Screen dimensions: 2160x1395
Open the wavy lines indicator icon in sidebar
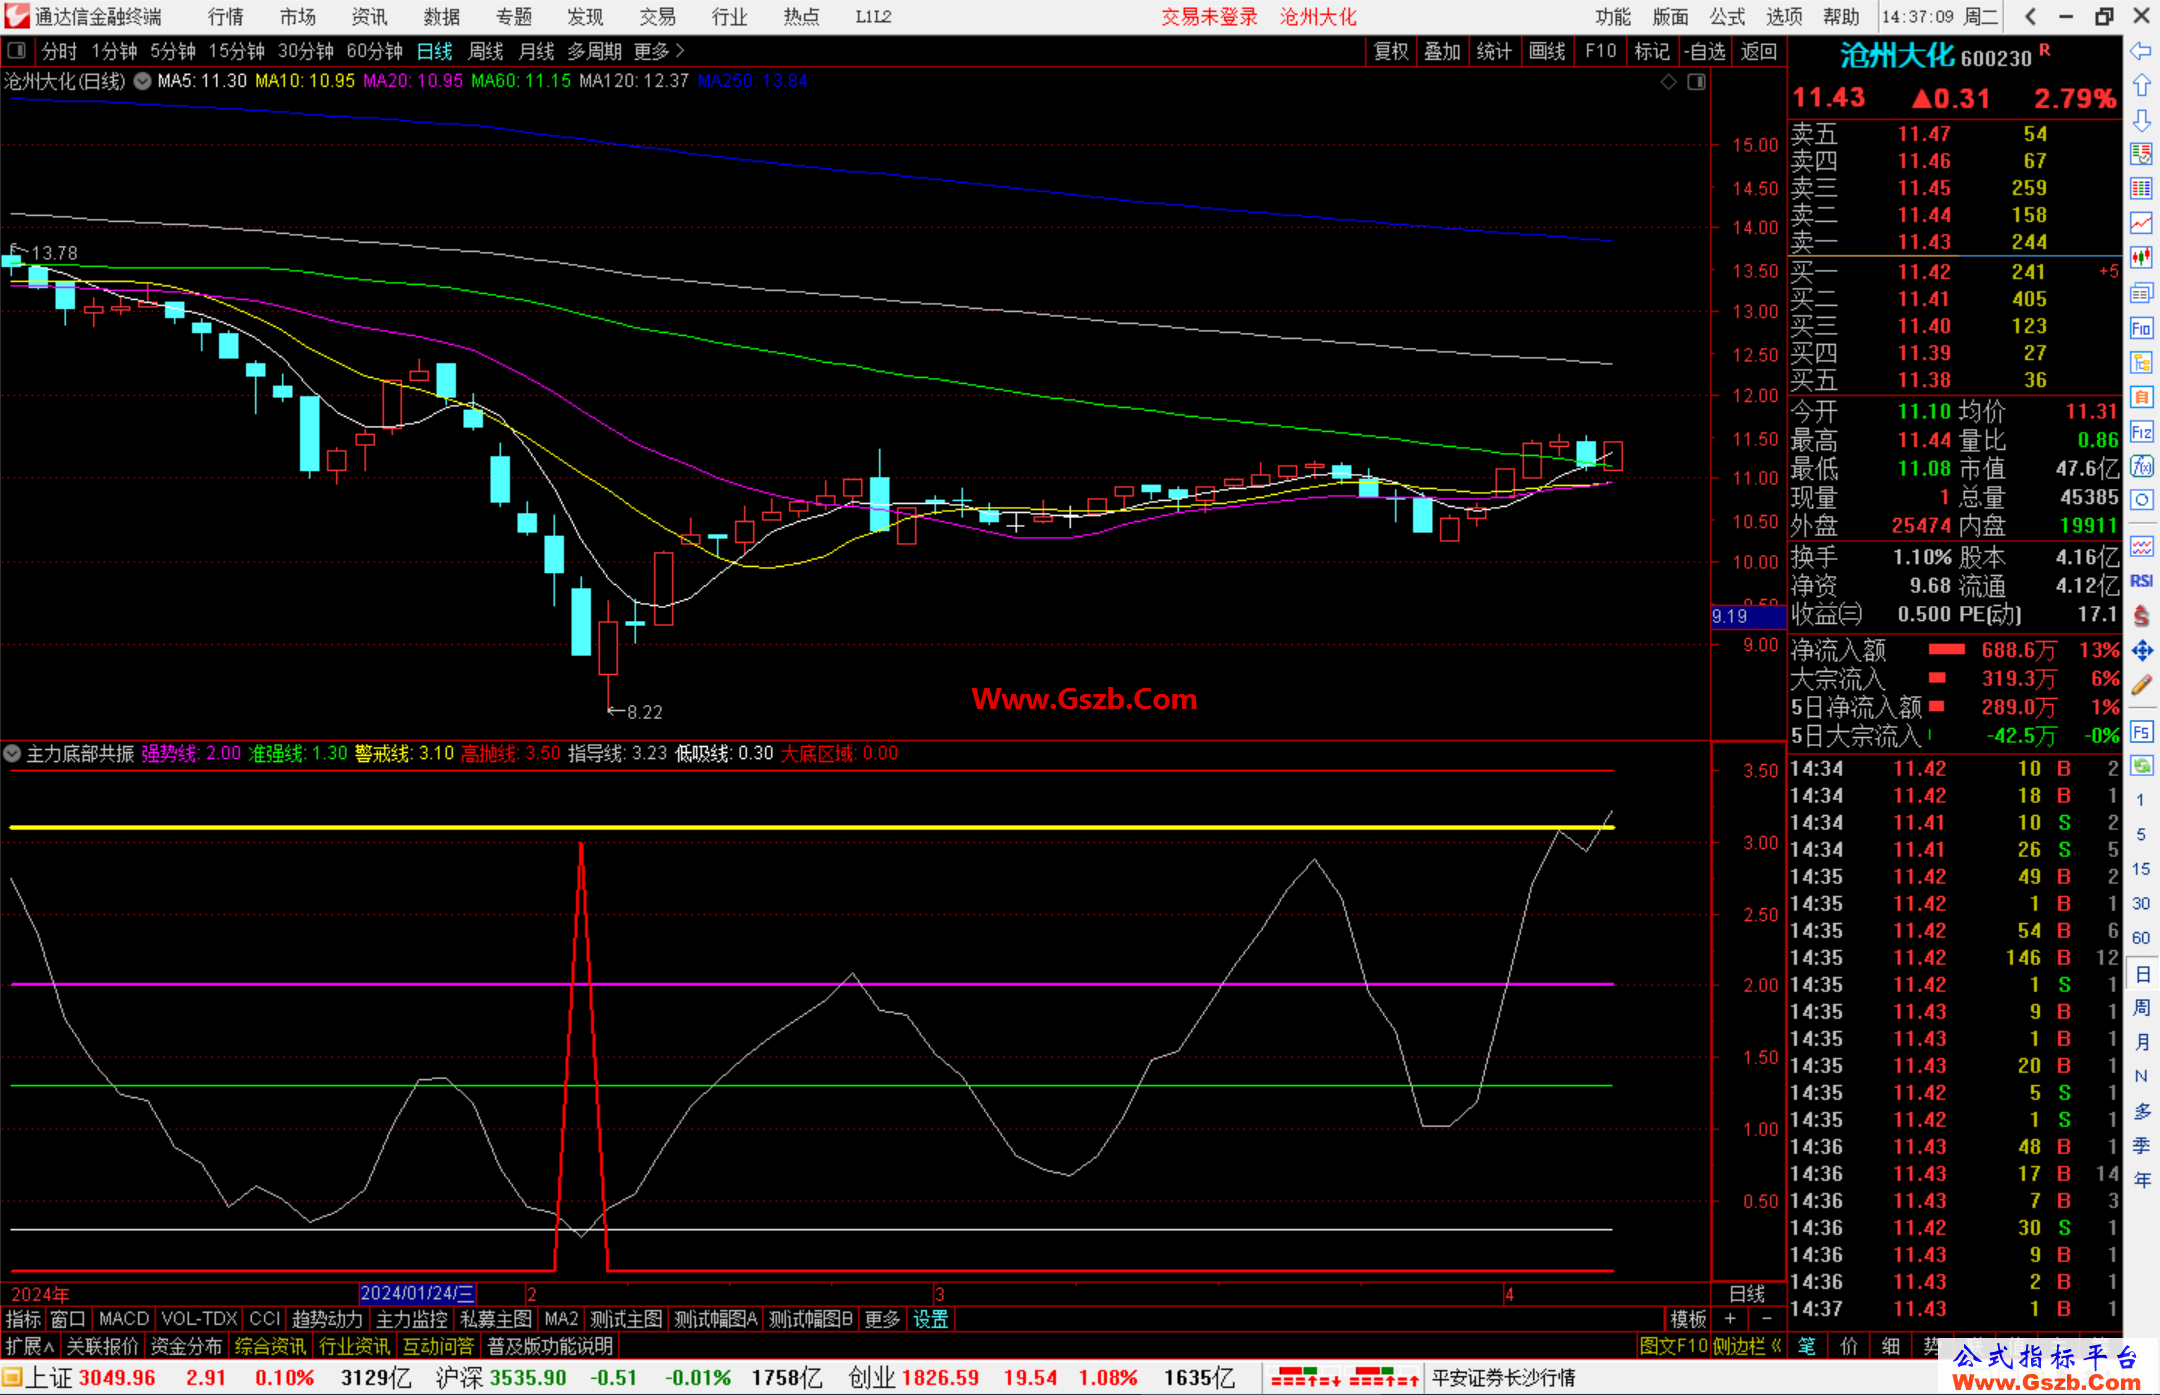(x=2141, y=546)
